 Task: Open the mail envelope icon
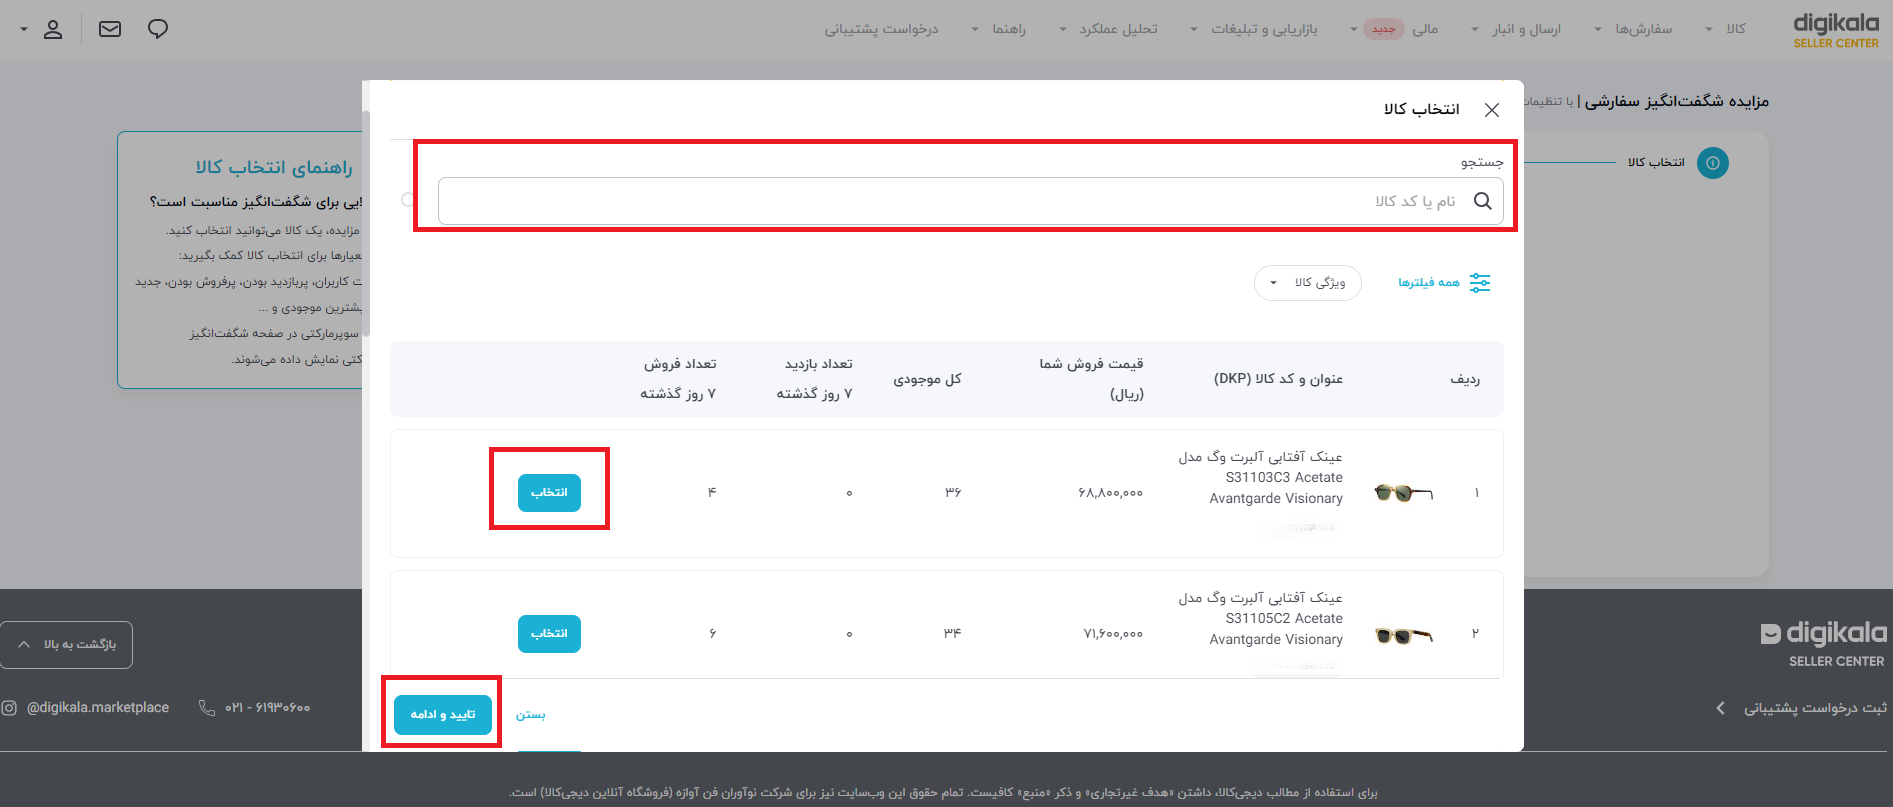[110, 29]
